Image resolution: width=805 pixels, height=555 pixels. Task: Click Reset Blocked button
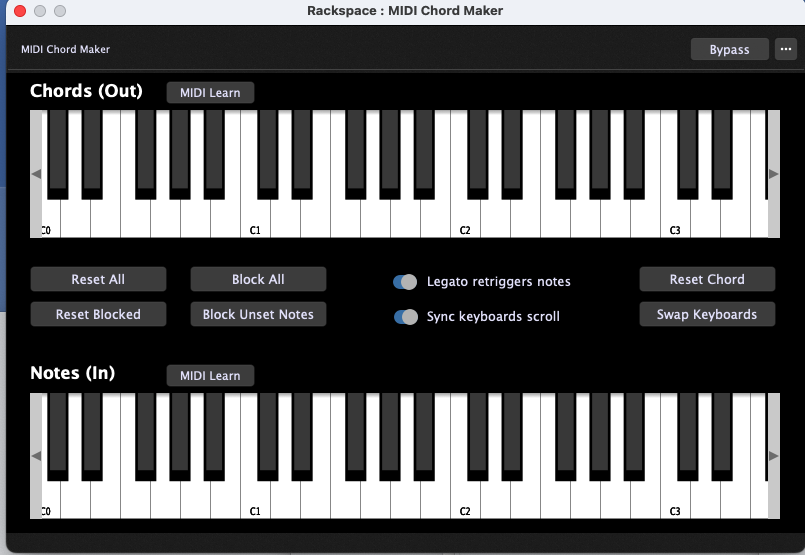coord(98,314)
